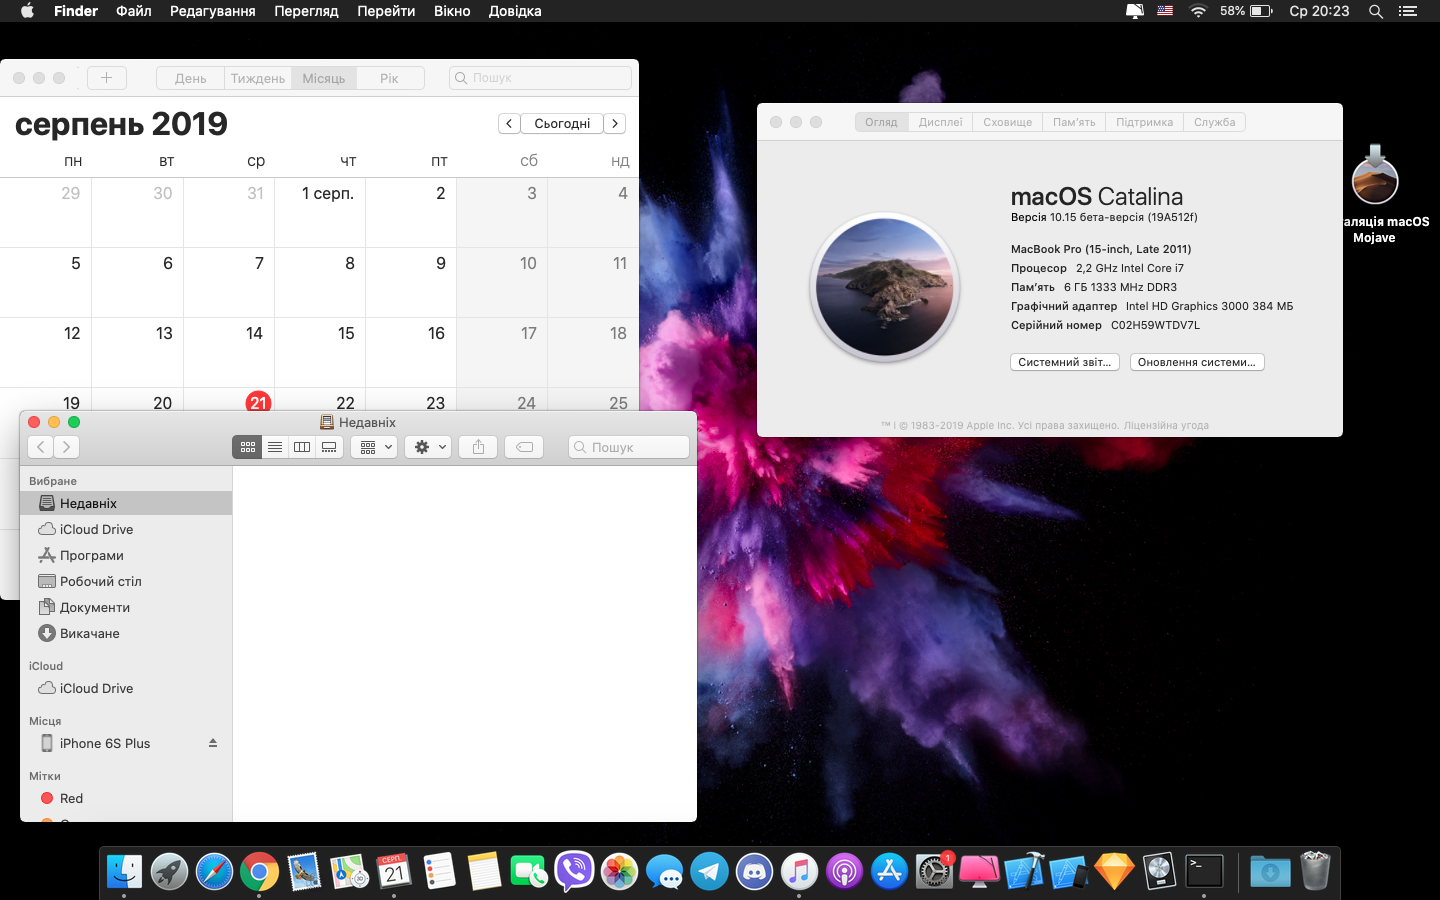Open Spotlight search in menu bar
The width and height of the screenshot is (1440, 900).
coord(1376,11)
